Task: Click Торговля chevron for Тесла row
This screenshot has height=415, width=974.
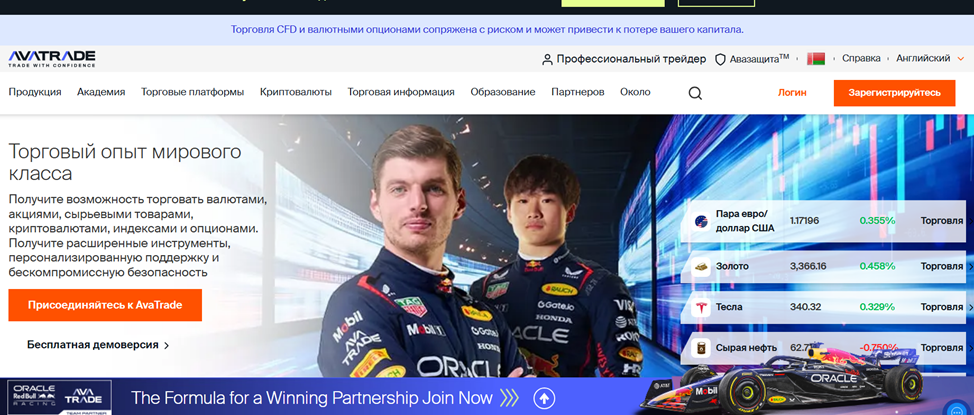Action: point(969,307)
